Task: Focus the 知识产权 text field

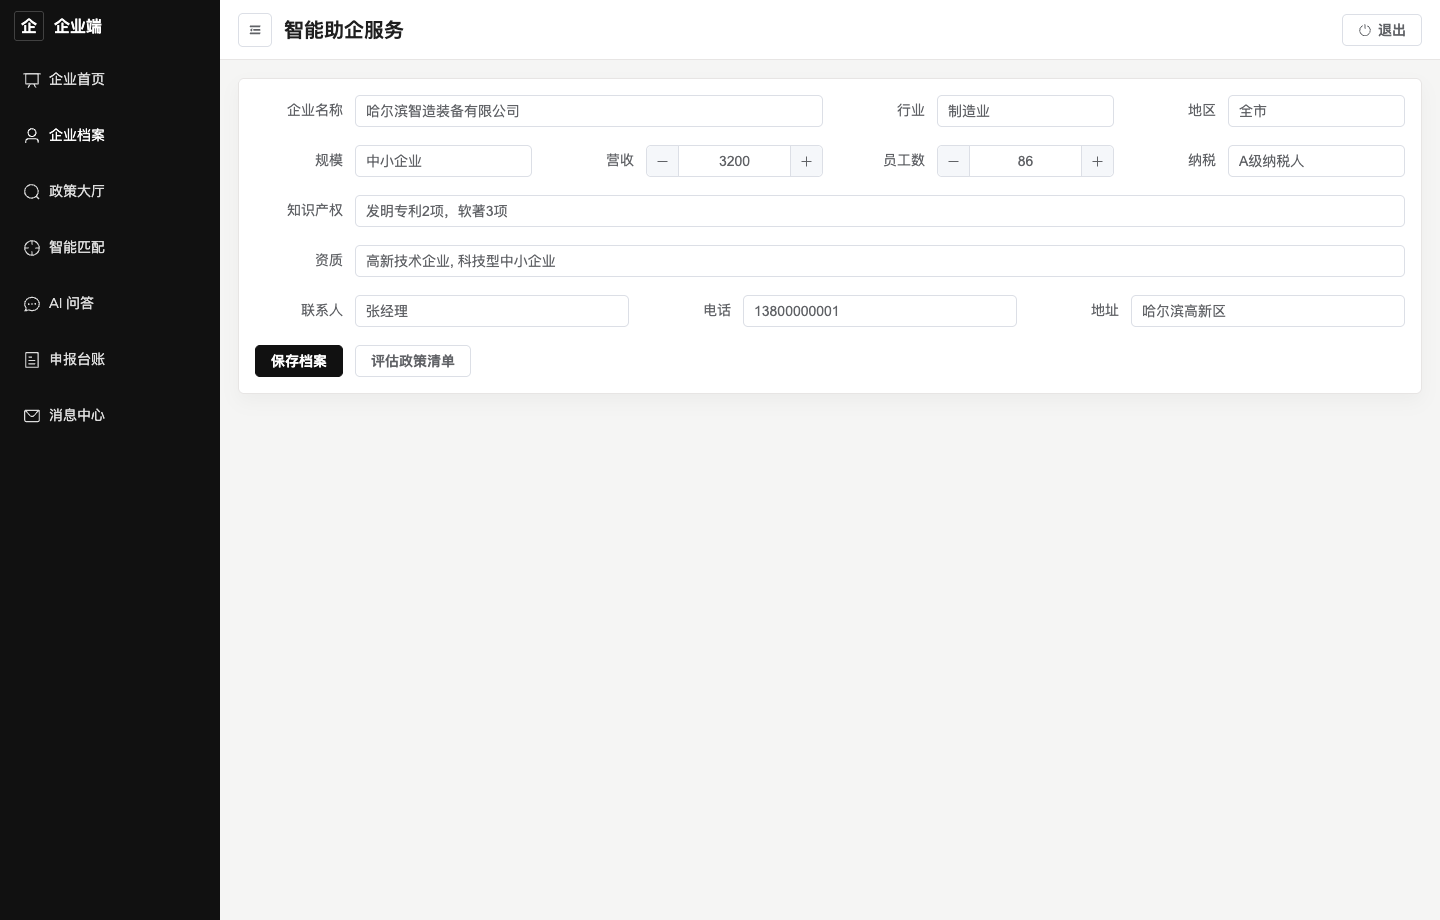Action: (x=880, y=211)
